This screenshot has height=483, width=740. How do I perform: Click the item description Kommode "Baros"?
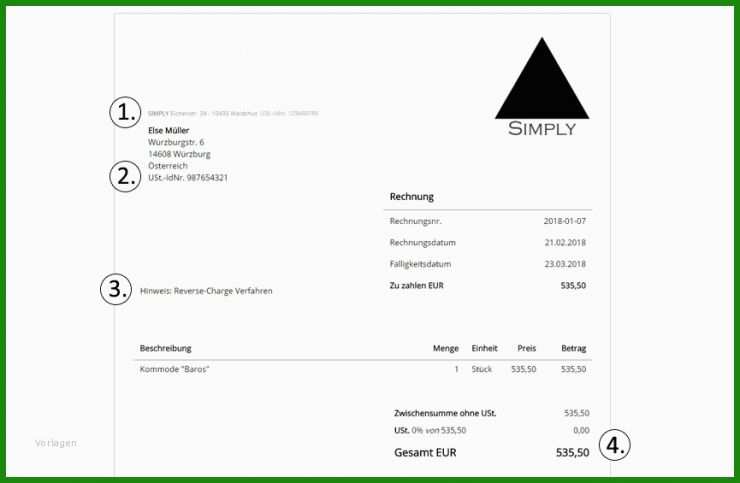(x=174, y=369)
